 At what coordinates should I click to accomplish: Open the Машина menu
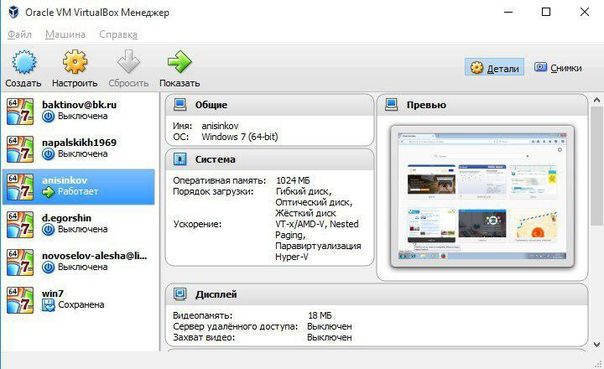[x=65, y=34]
